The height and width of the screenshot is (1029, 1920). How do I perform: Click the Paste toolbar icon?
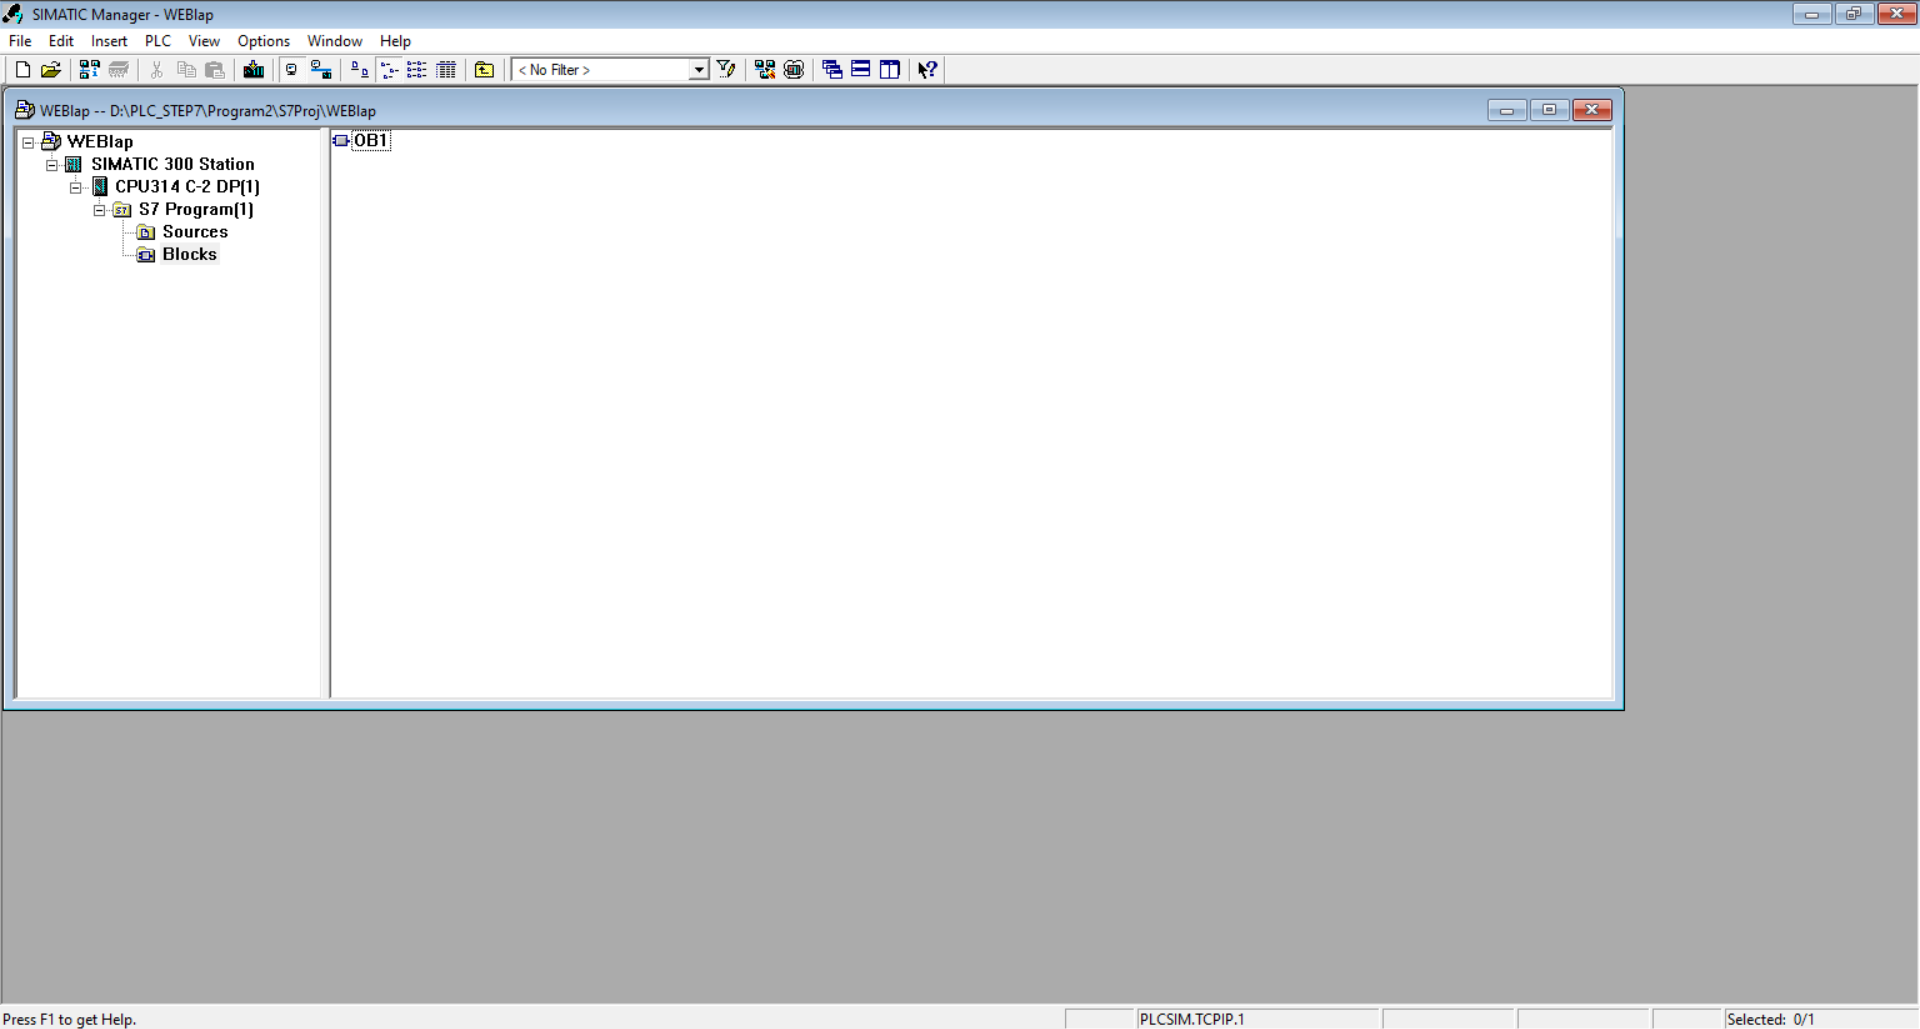coord(215,69)
